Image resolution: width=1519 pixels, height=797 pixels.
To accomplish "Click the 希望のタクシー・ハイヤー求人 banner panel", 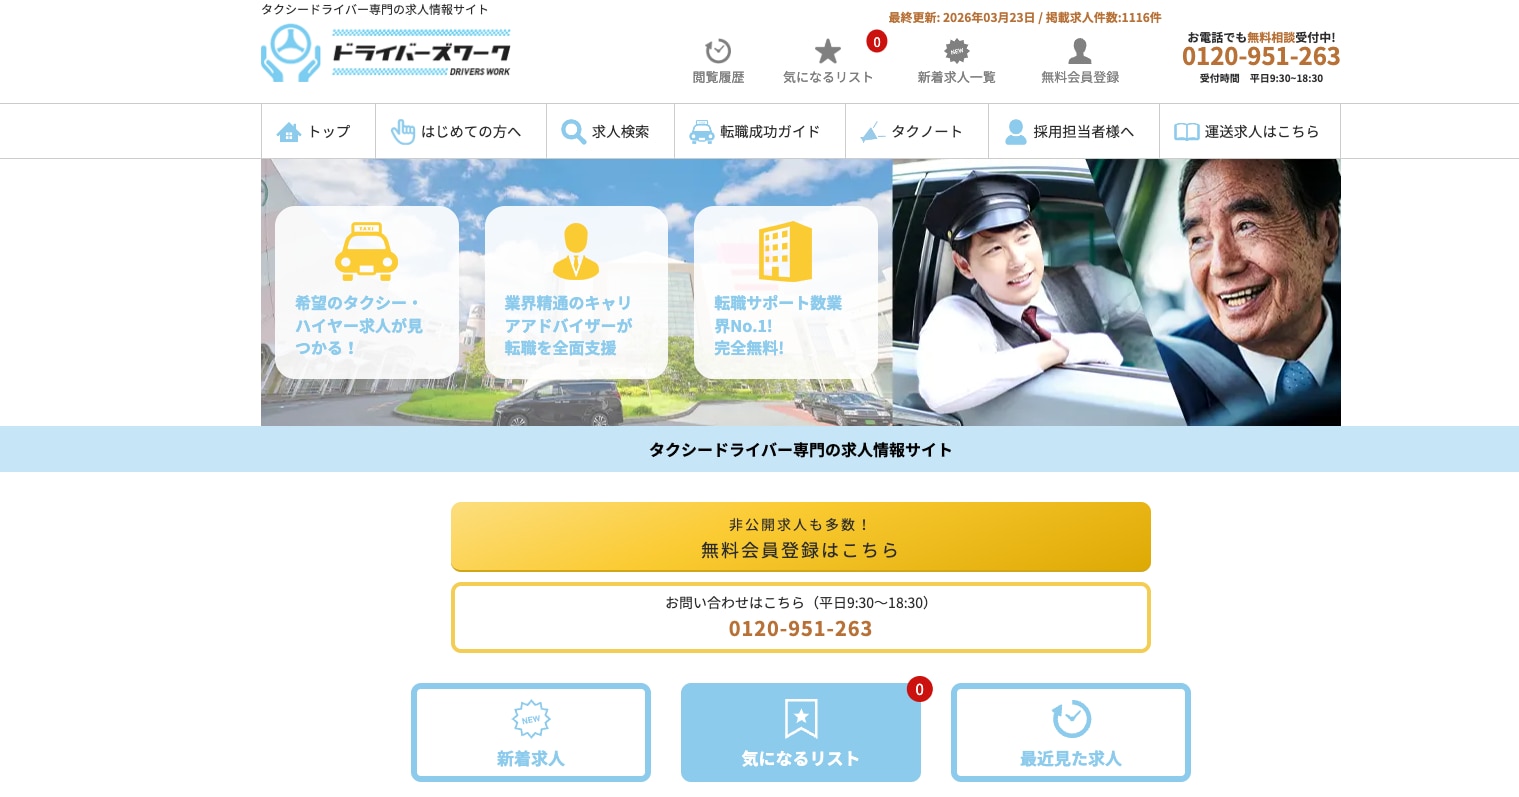I will coord(367,292).
